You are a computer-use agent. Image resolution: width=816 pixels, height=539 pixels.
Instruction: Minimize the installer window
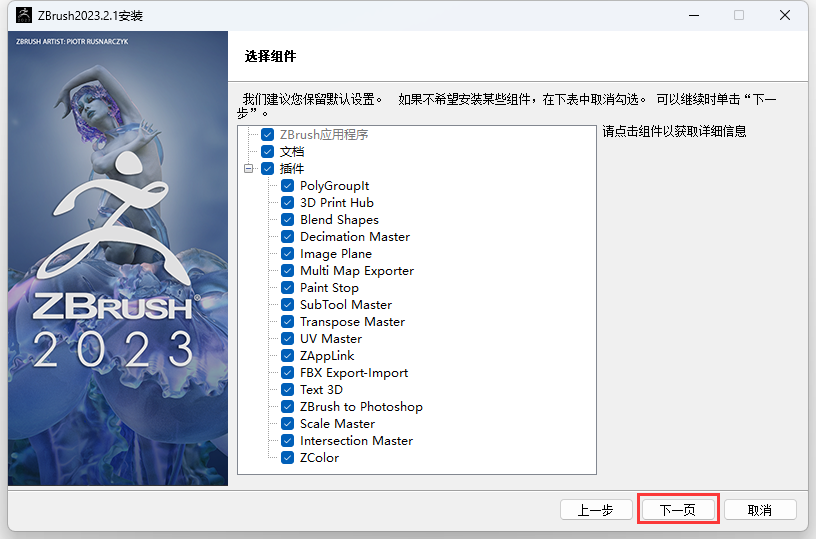pos(694,15)
